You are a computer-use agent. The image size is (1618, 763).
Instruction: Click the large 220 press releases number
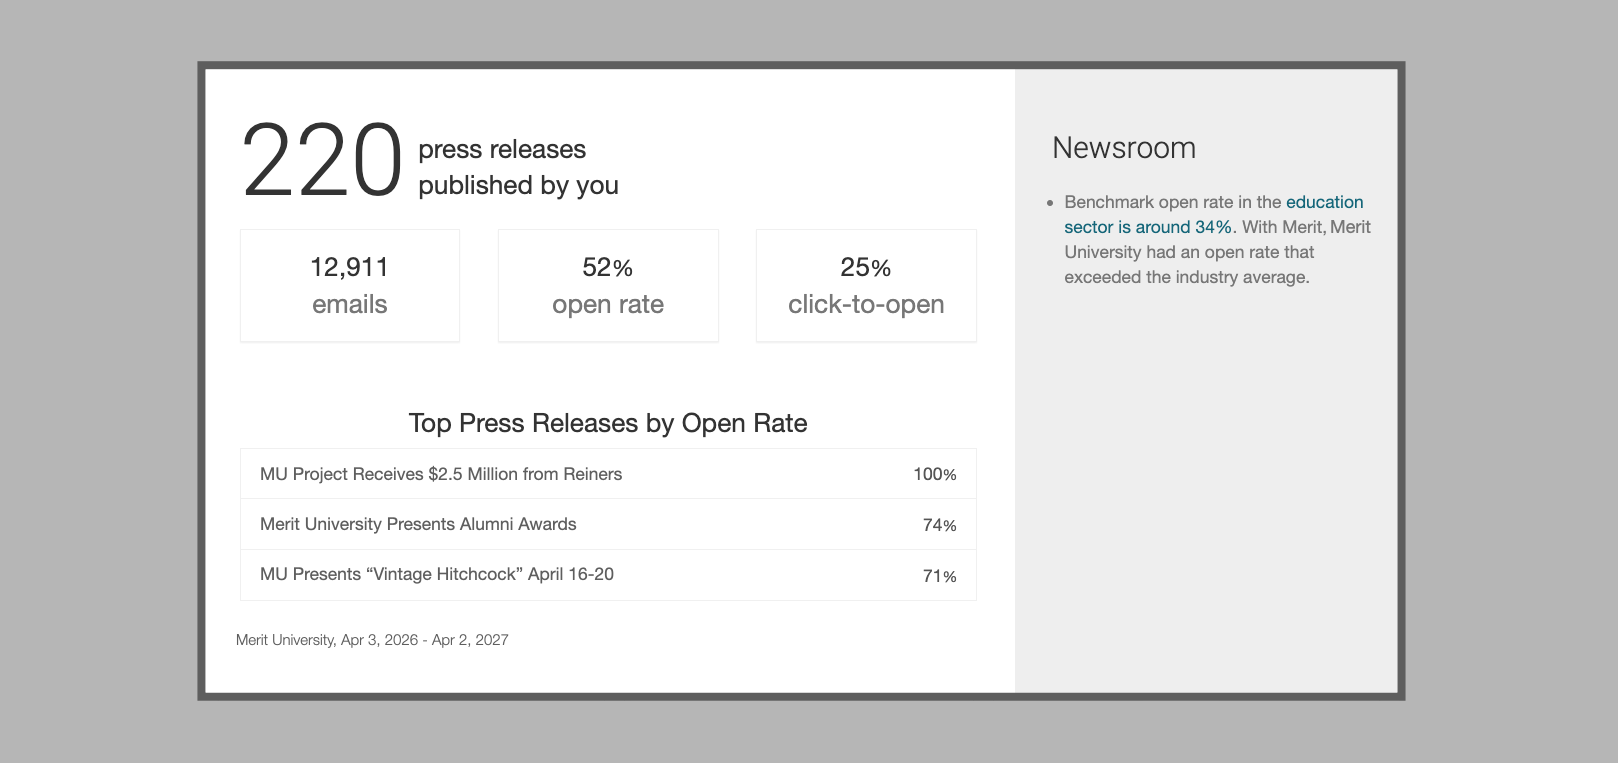[321, 161]
